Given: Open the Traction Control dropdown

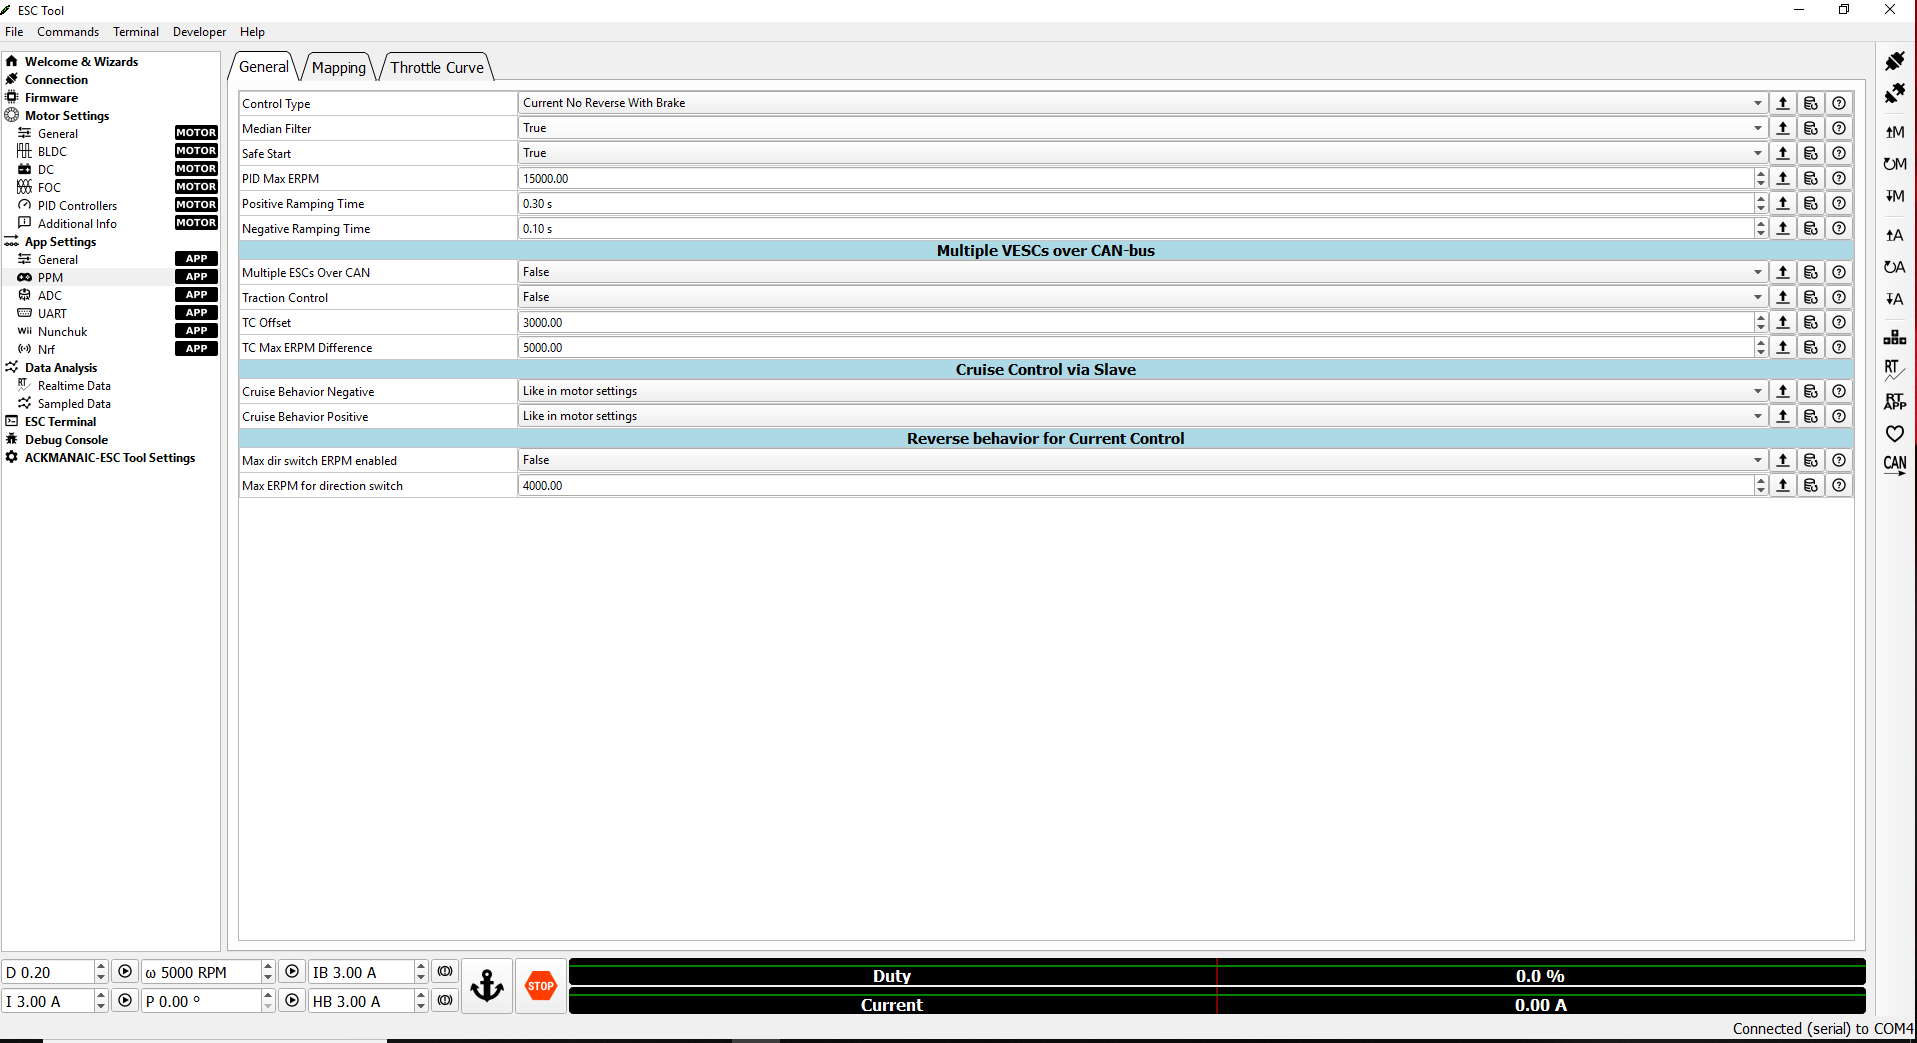Looking at the screenshot, I should pos(1142,297).
